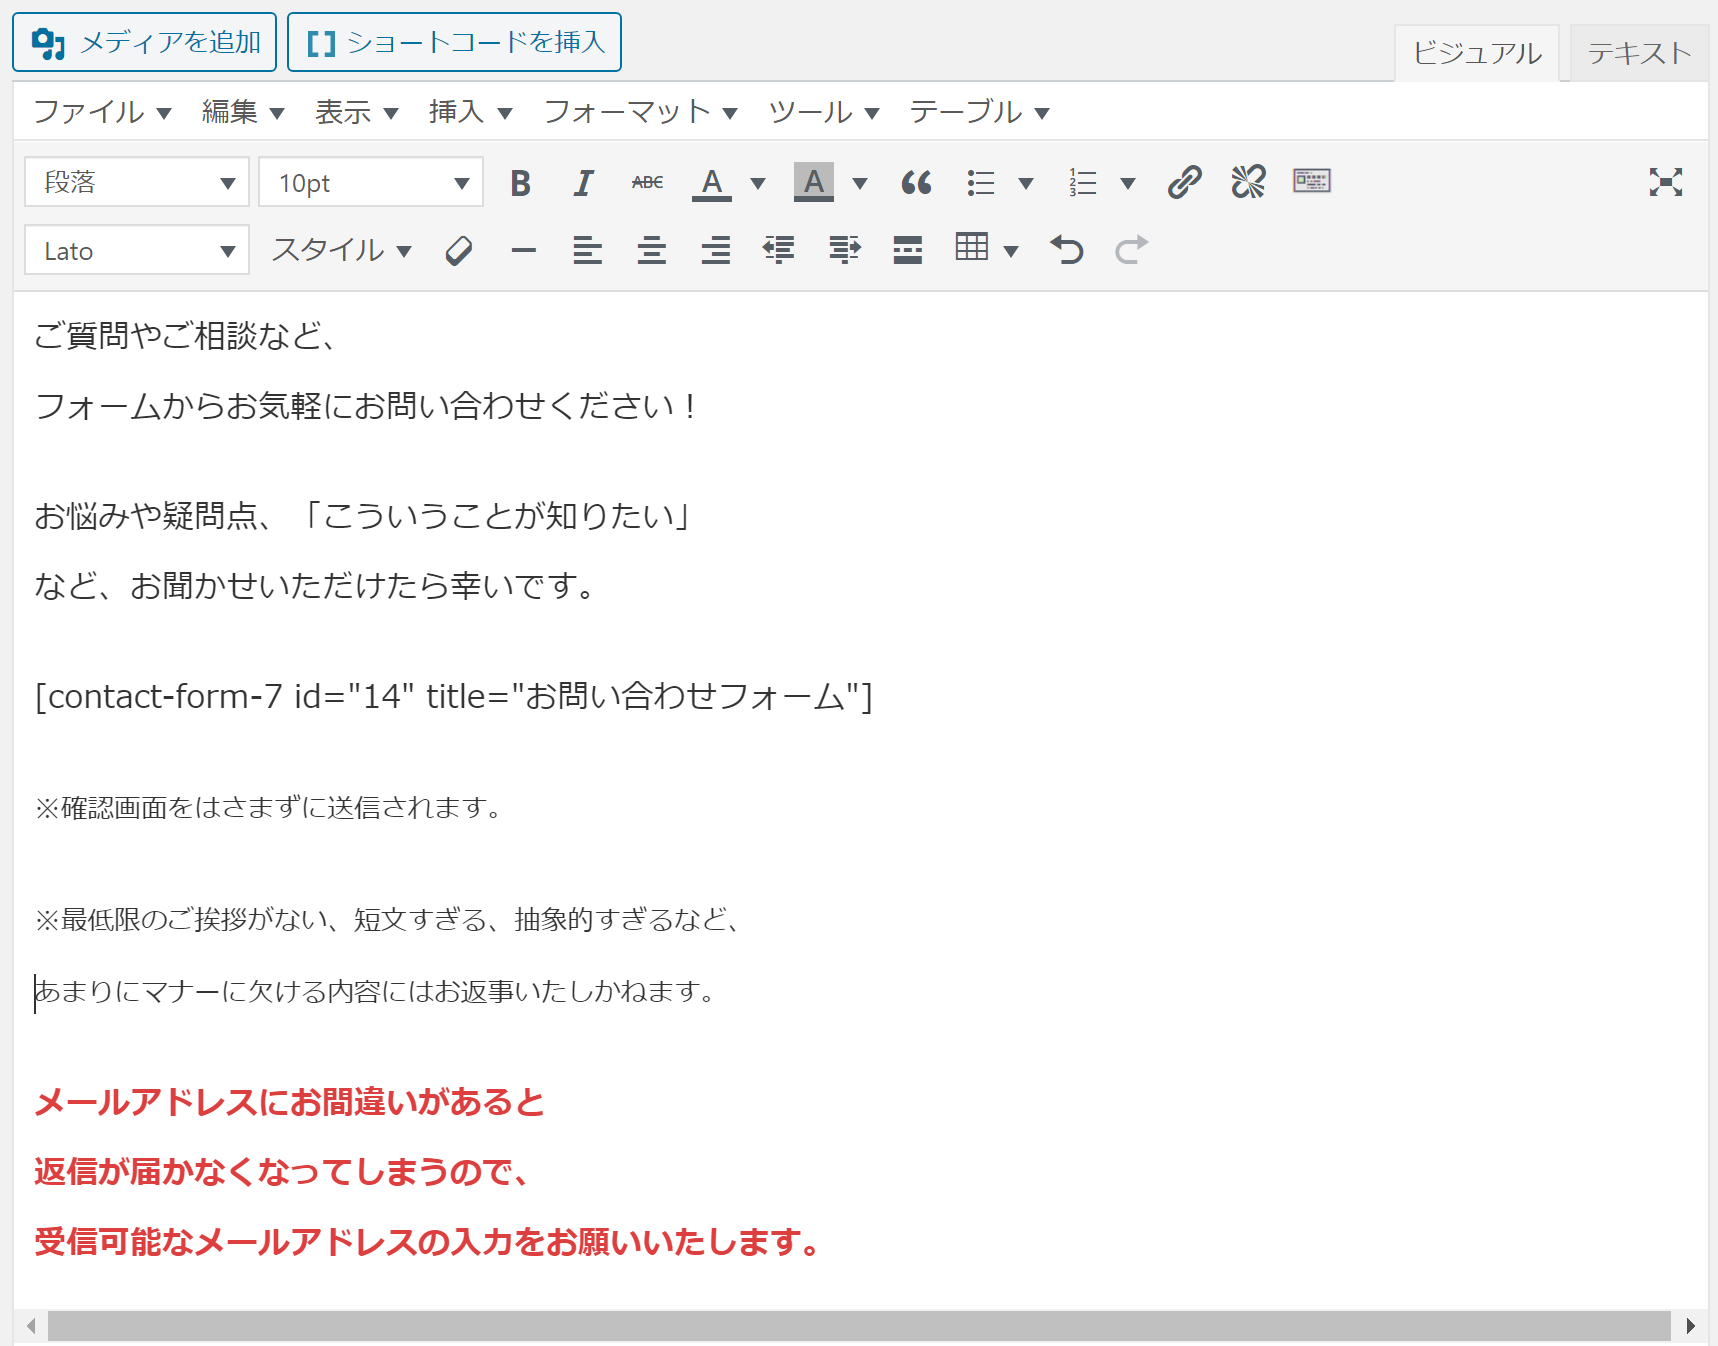Image resolution: width=1718 pixels, height=1346 pixels.
Task: Open the table insert icon
Action: [x=972, y=247]
